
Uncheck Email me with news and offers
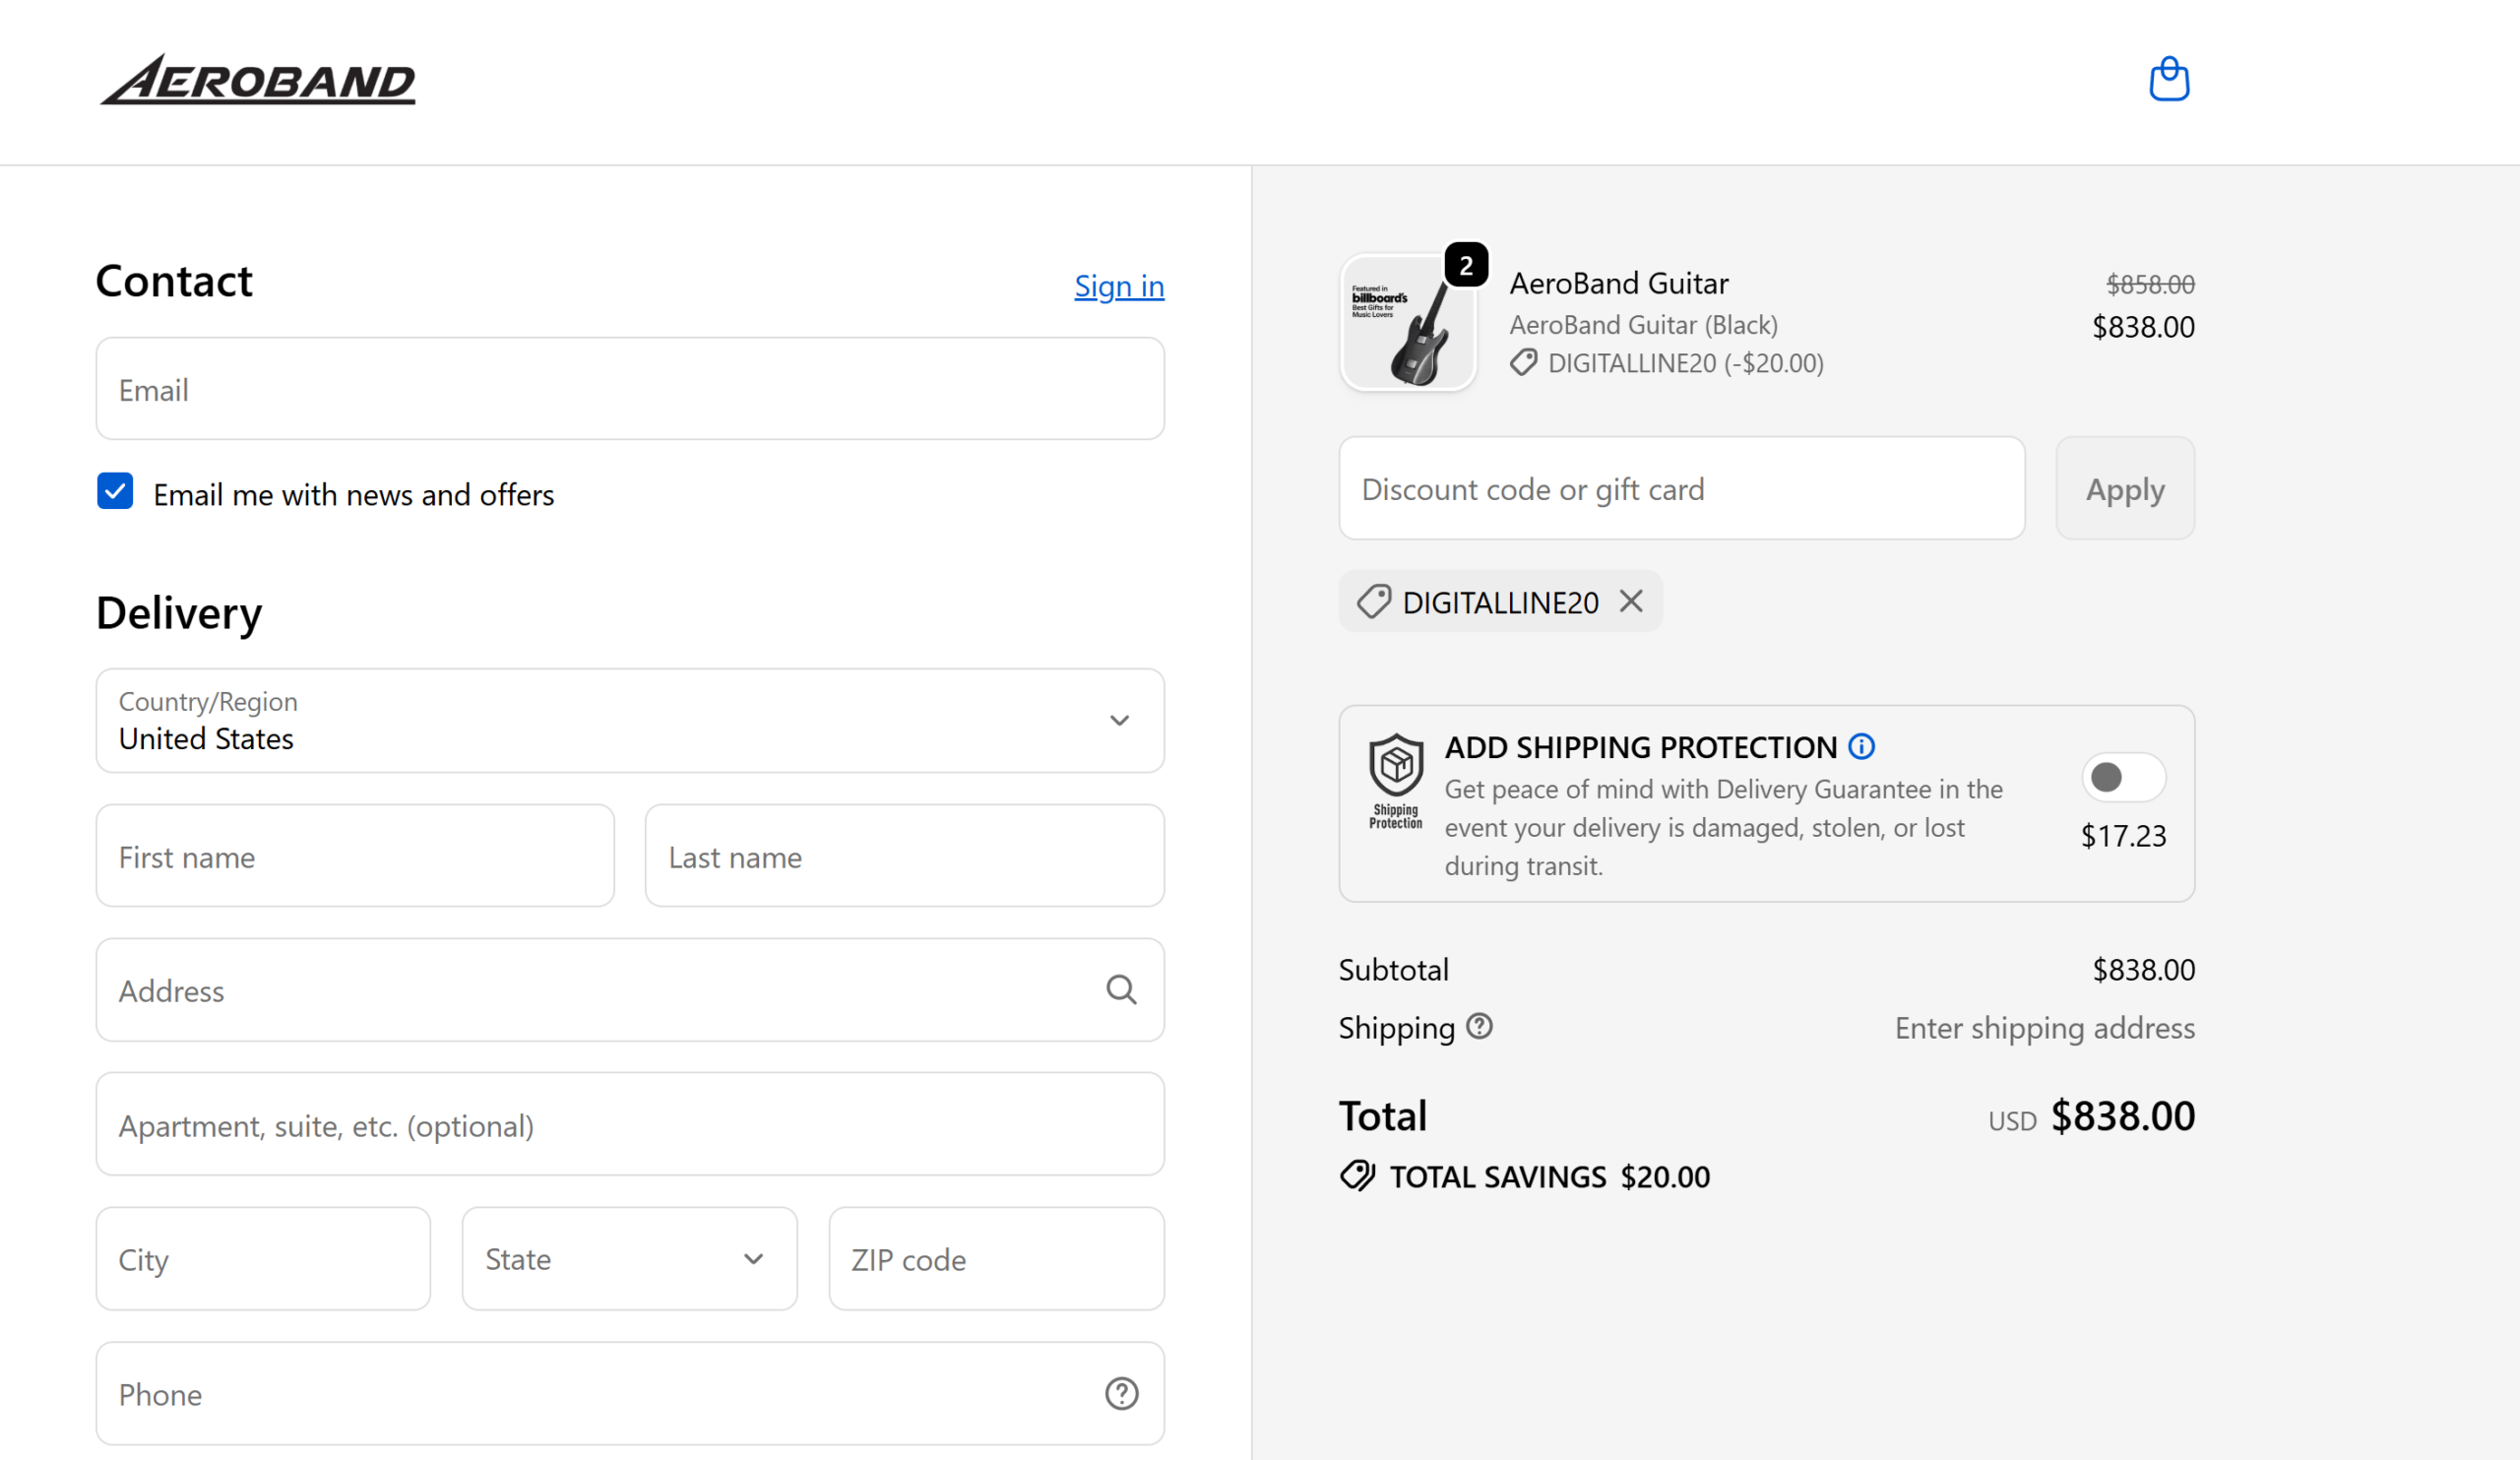[115, 492]
